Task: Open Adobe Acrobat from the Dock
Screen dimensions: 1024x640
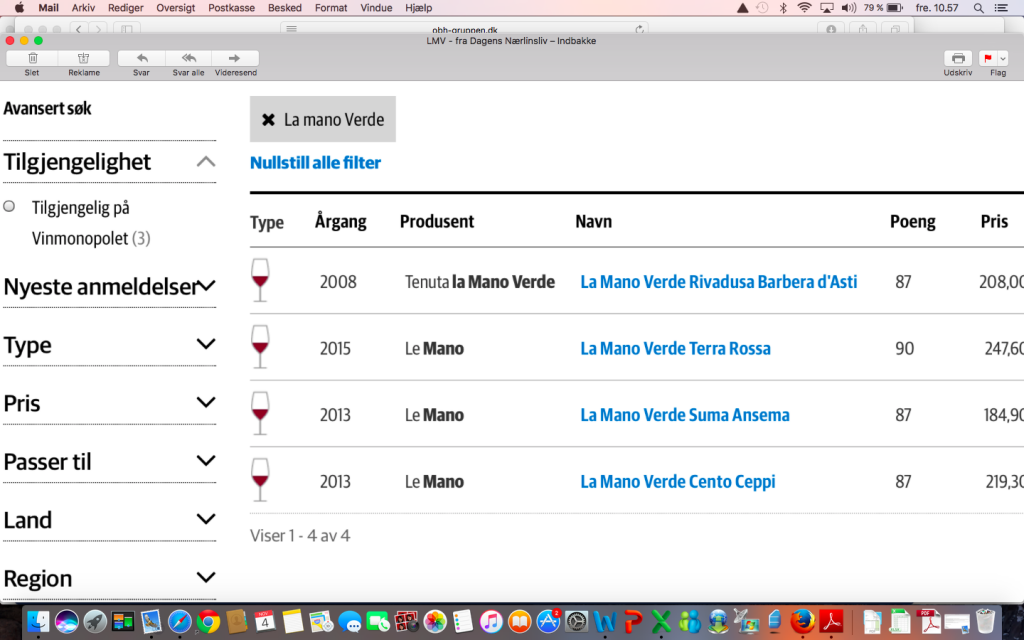Action: pyautogui.click(x=831, y=621)
